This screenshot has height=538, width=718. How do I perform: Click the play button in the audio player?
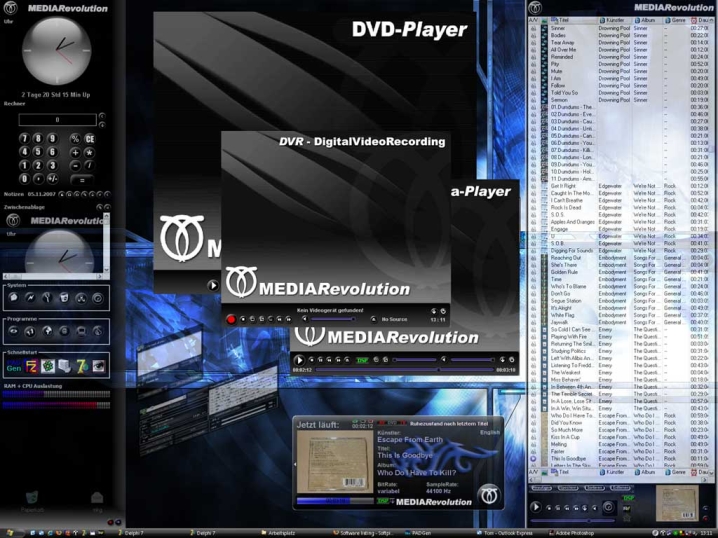click(299, 359)
